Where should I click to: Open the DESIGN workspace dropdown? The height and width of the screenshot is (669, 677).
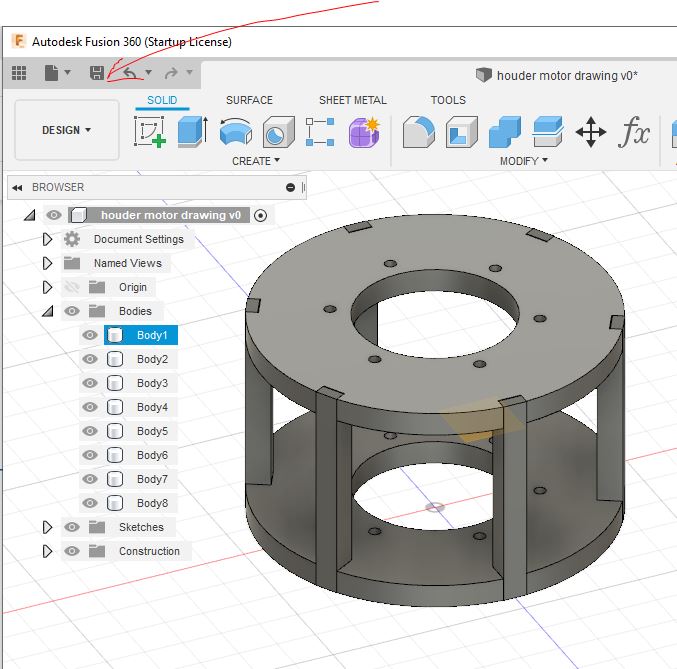pos(66,130)
